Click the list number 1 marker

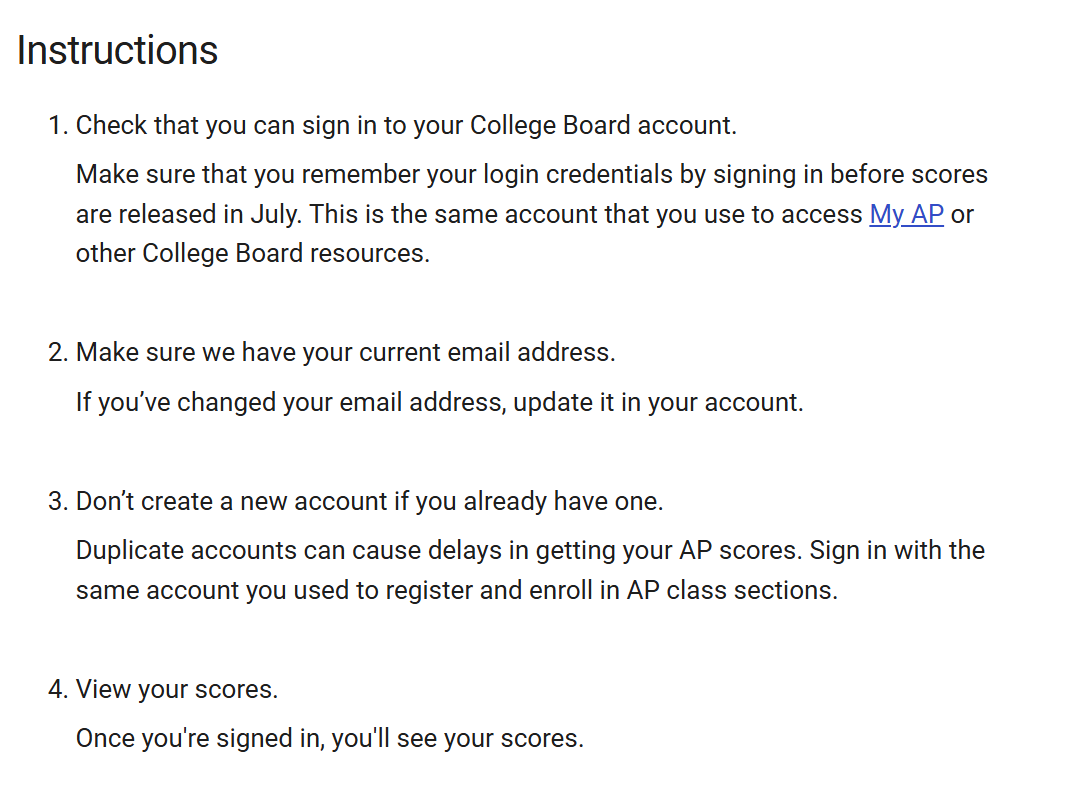click(58, 125)
